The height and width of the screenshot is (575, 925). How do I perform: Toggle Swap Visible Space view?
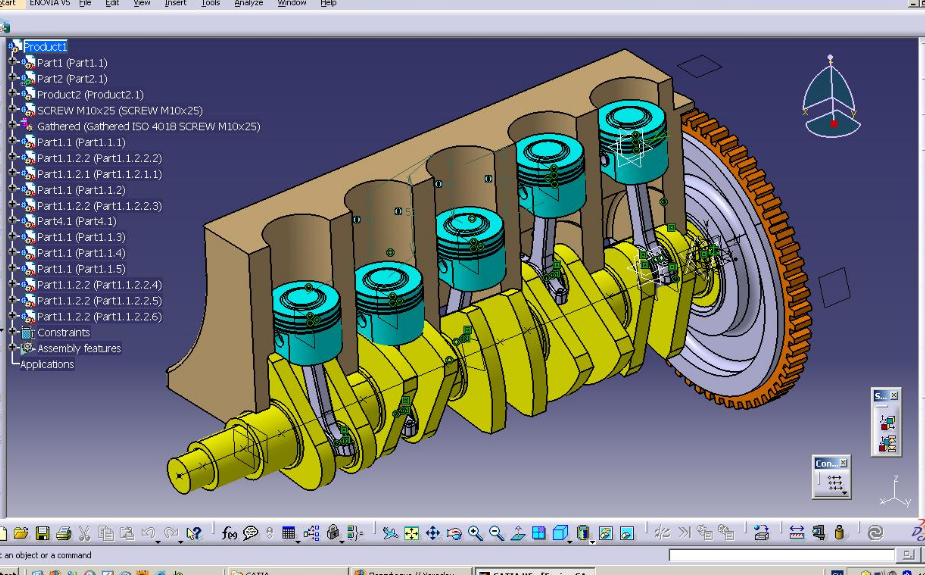pos(627,534)
